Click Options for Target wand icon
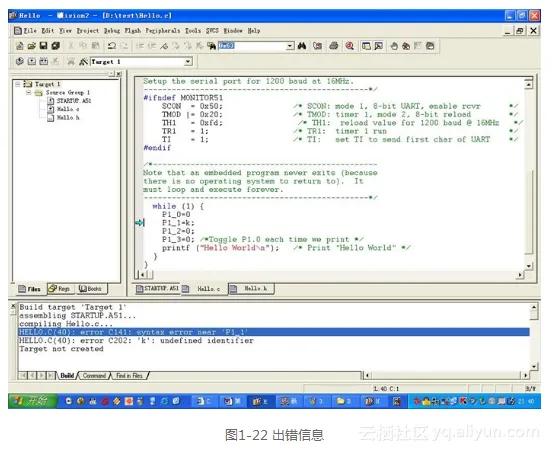Image resolution: width=550 pixels, height=452 pixels. tap(83, 62)
